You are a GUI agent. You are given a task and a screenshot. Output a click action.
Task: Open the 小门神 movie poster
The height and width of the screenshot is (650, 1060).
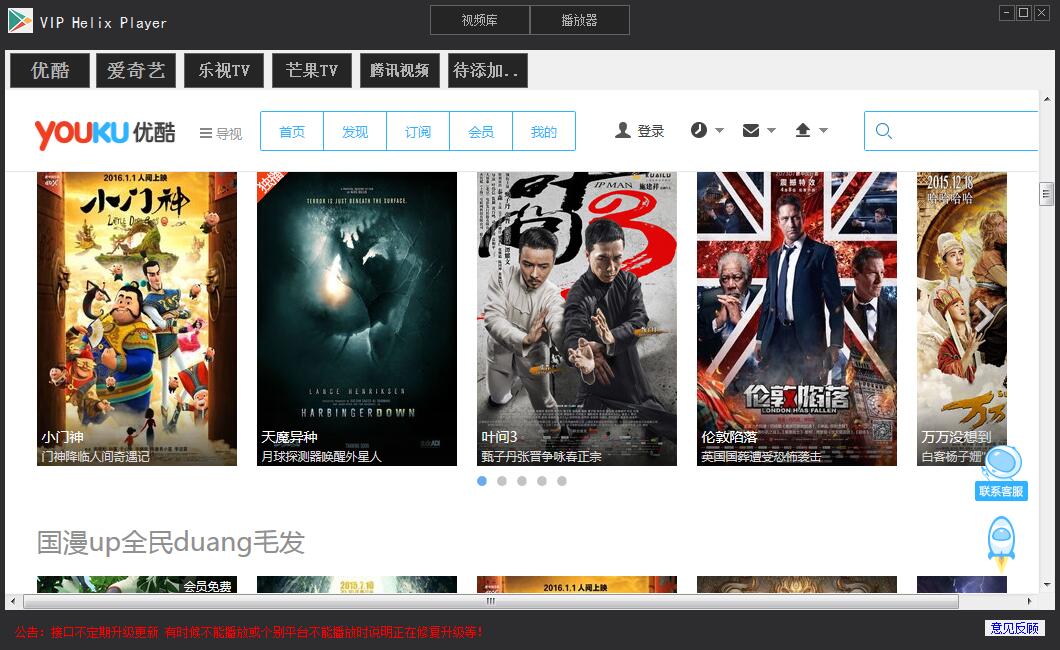(137, 319)
